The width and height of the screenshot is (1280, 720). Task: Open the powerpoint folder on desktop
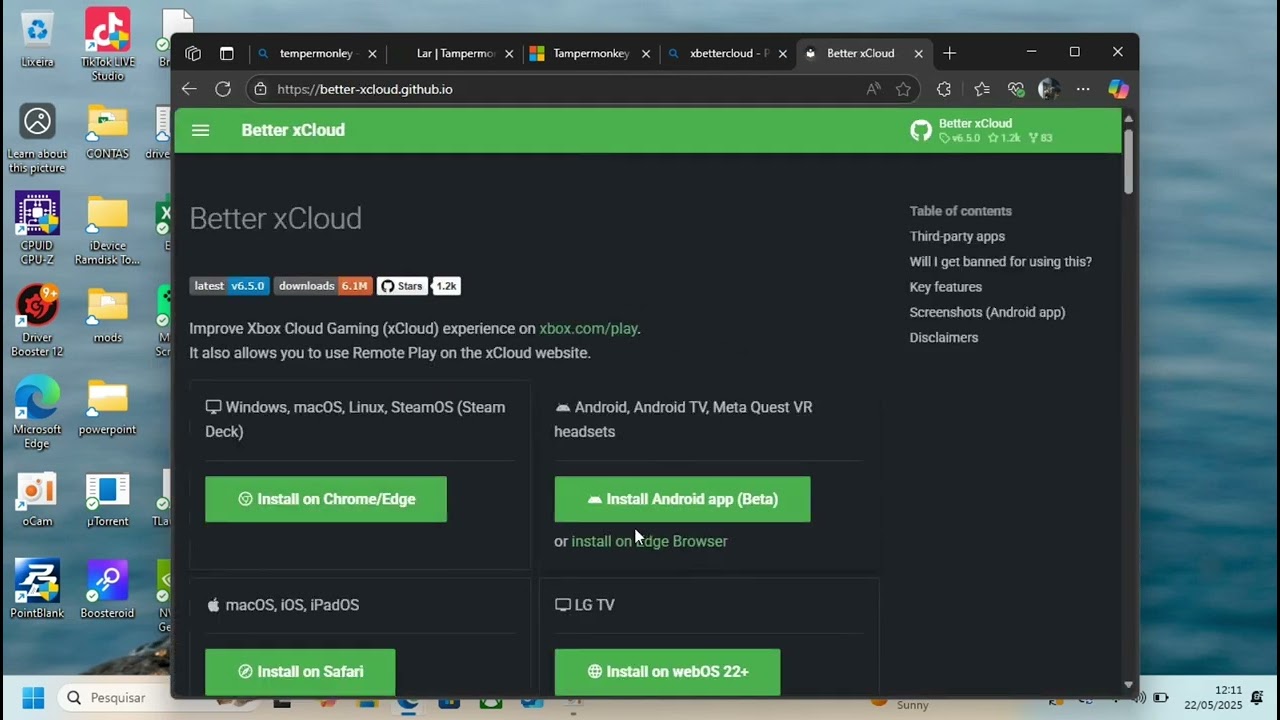tap(107, 407)
